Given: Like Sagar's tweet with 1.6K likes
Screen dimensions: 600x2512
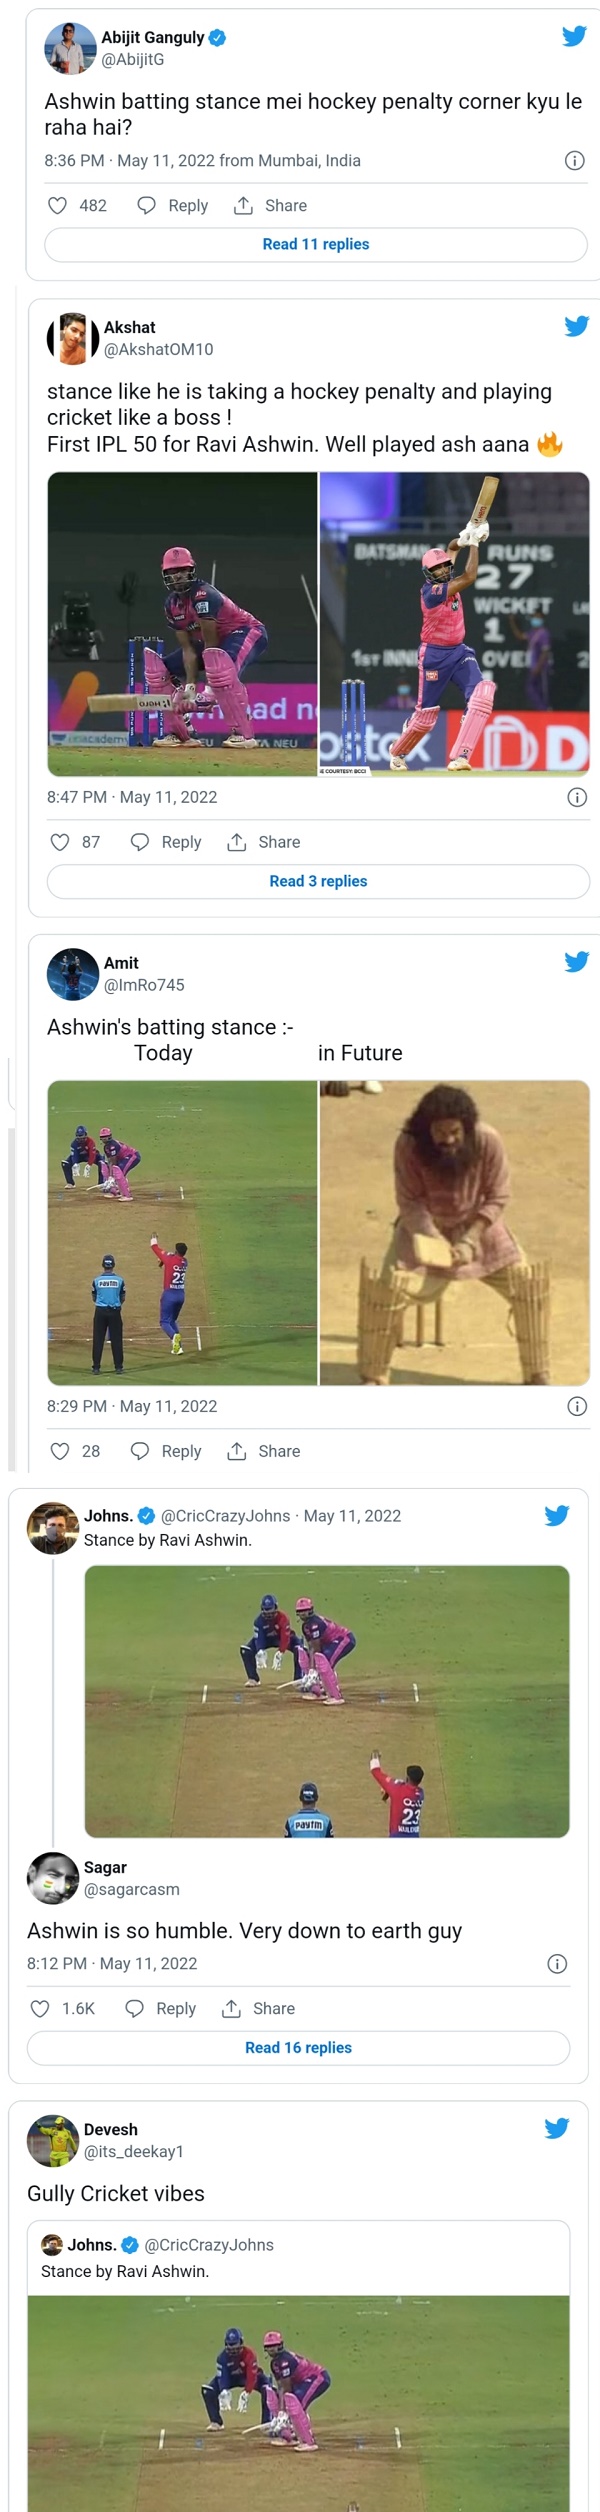Looking at the screenshot, I should coord(40,2008).
